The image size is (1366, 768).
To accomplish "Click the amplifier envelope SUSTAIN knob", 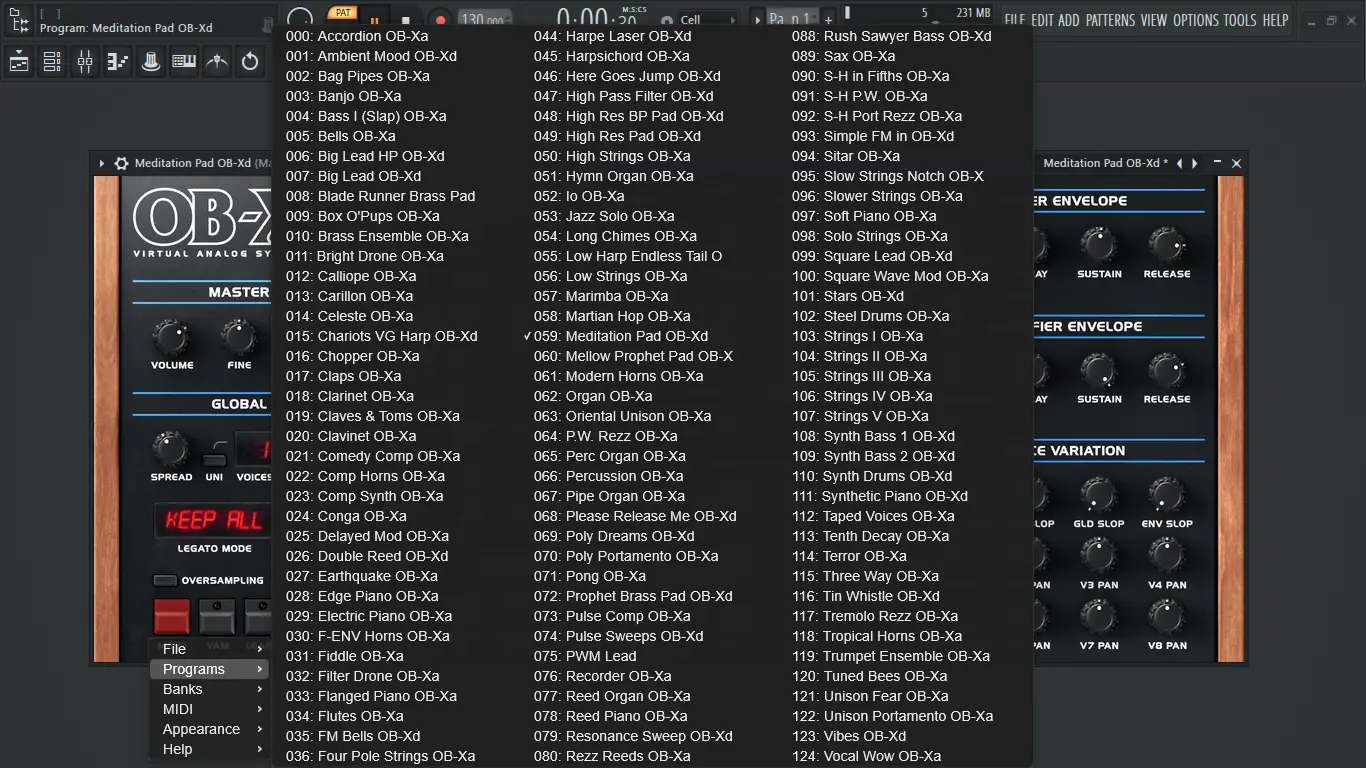I will [x=1099, y=370].
